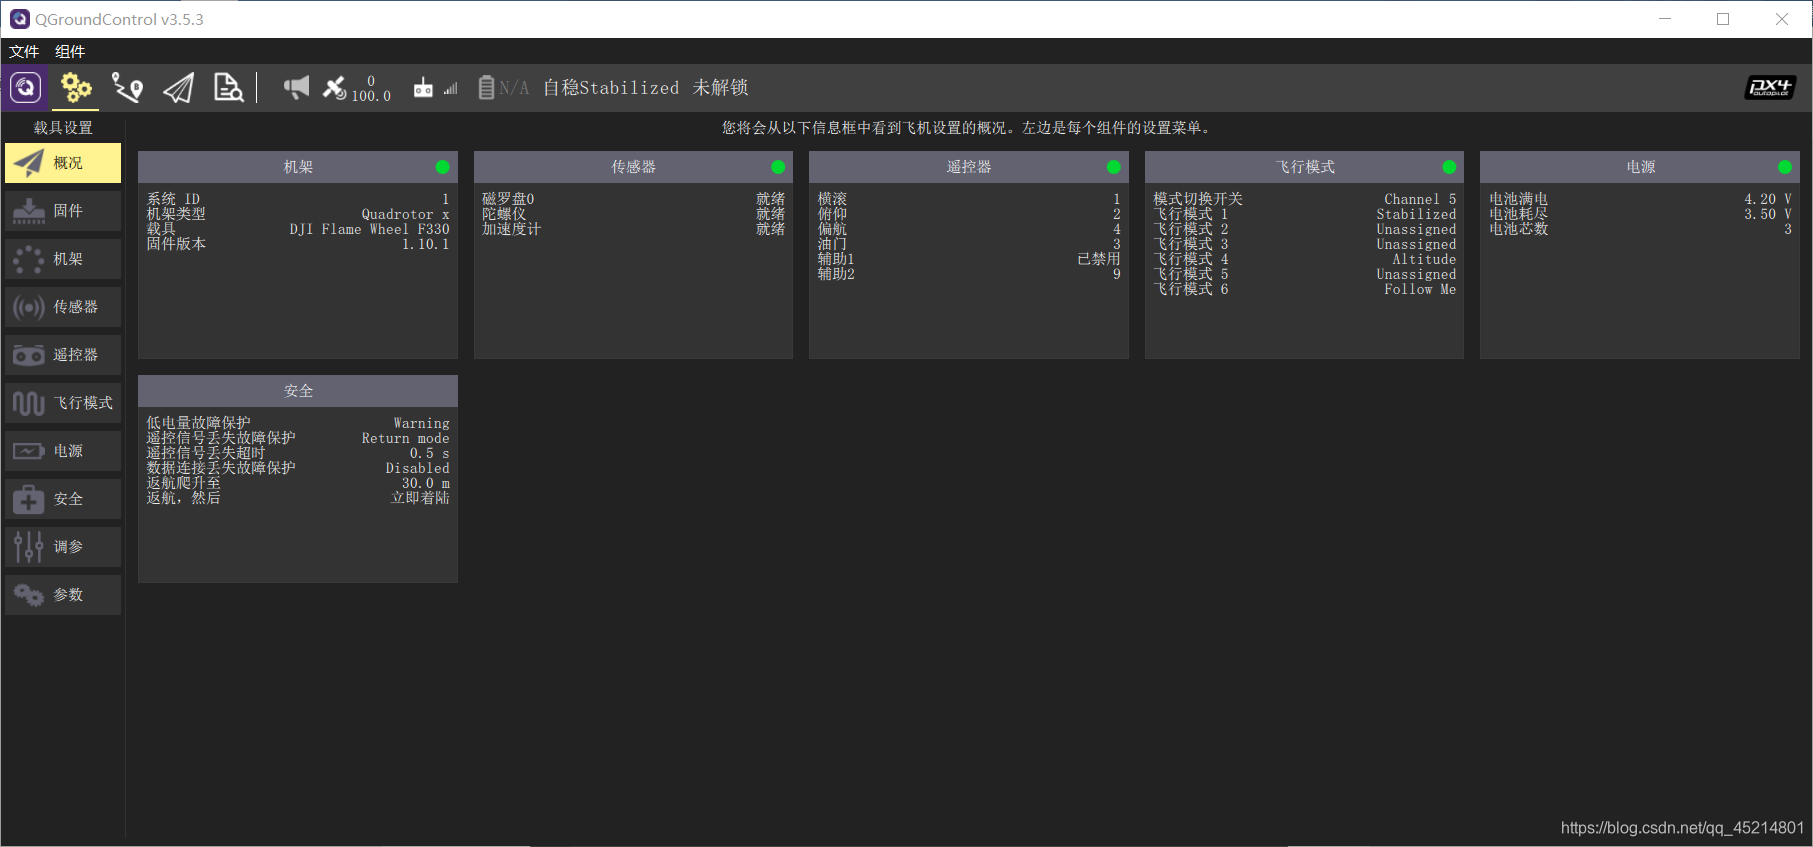Click 立即着陆 return action value
Screen dimensions: 1813x847
pos(420,498)
